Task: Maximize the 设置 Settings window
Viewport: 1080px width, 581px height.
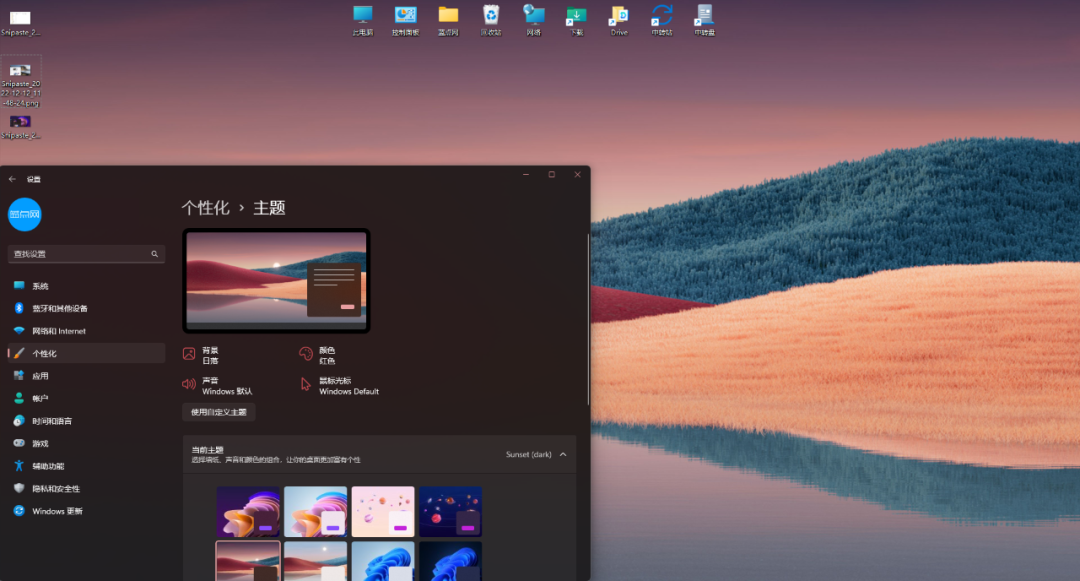Action: (x=552, y=175)
